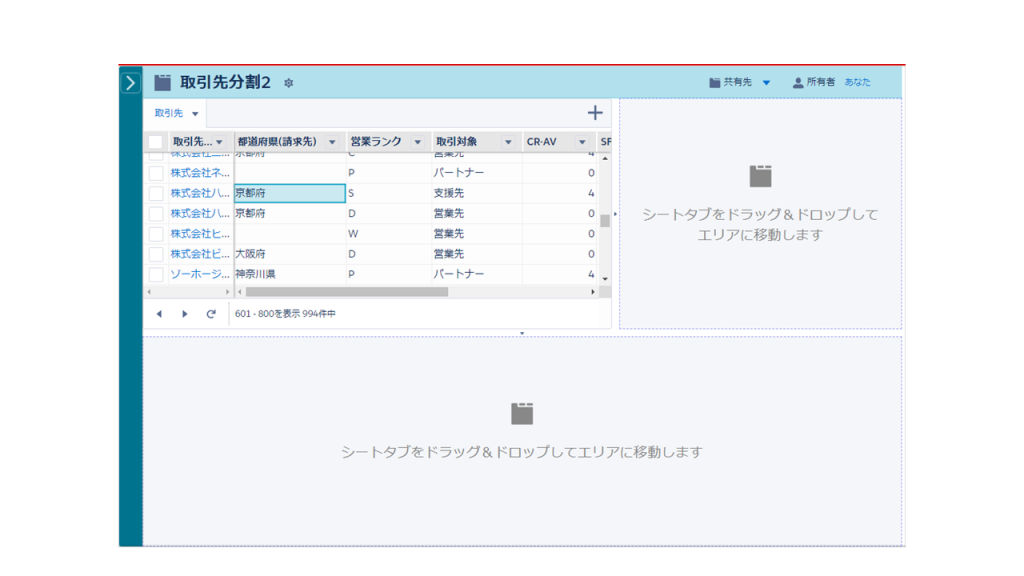
Task: Click the bottom drop area folder icon
Action: coord(522,413)
